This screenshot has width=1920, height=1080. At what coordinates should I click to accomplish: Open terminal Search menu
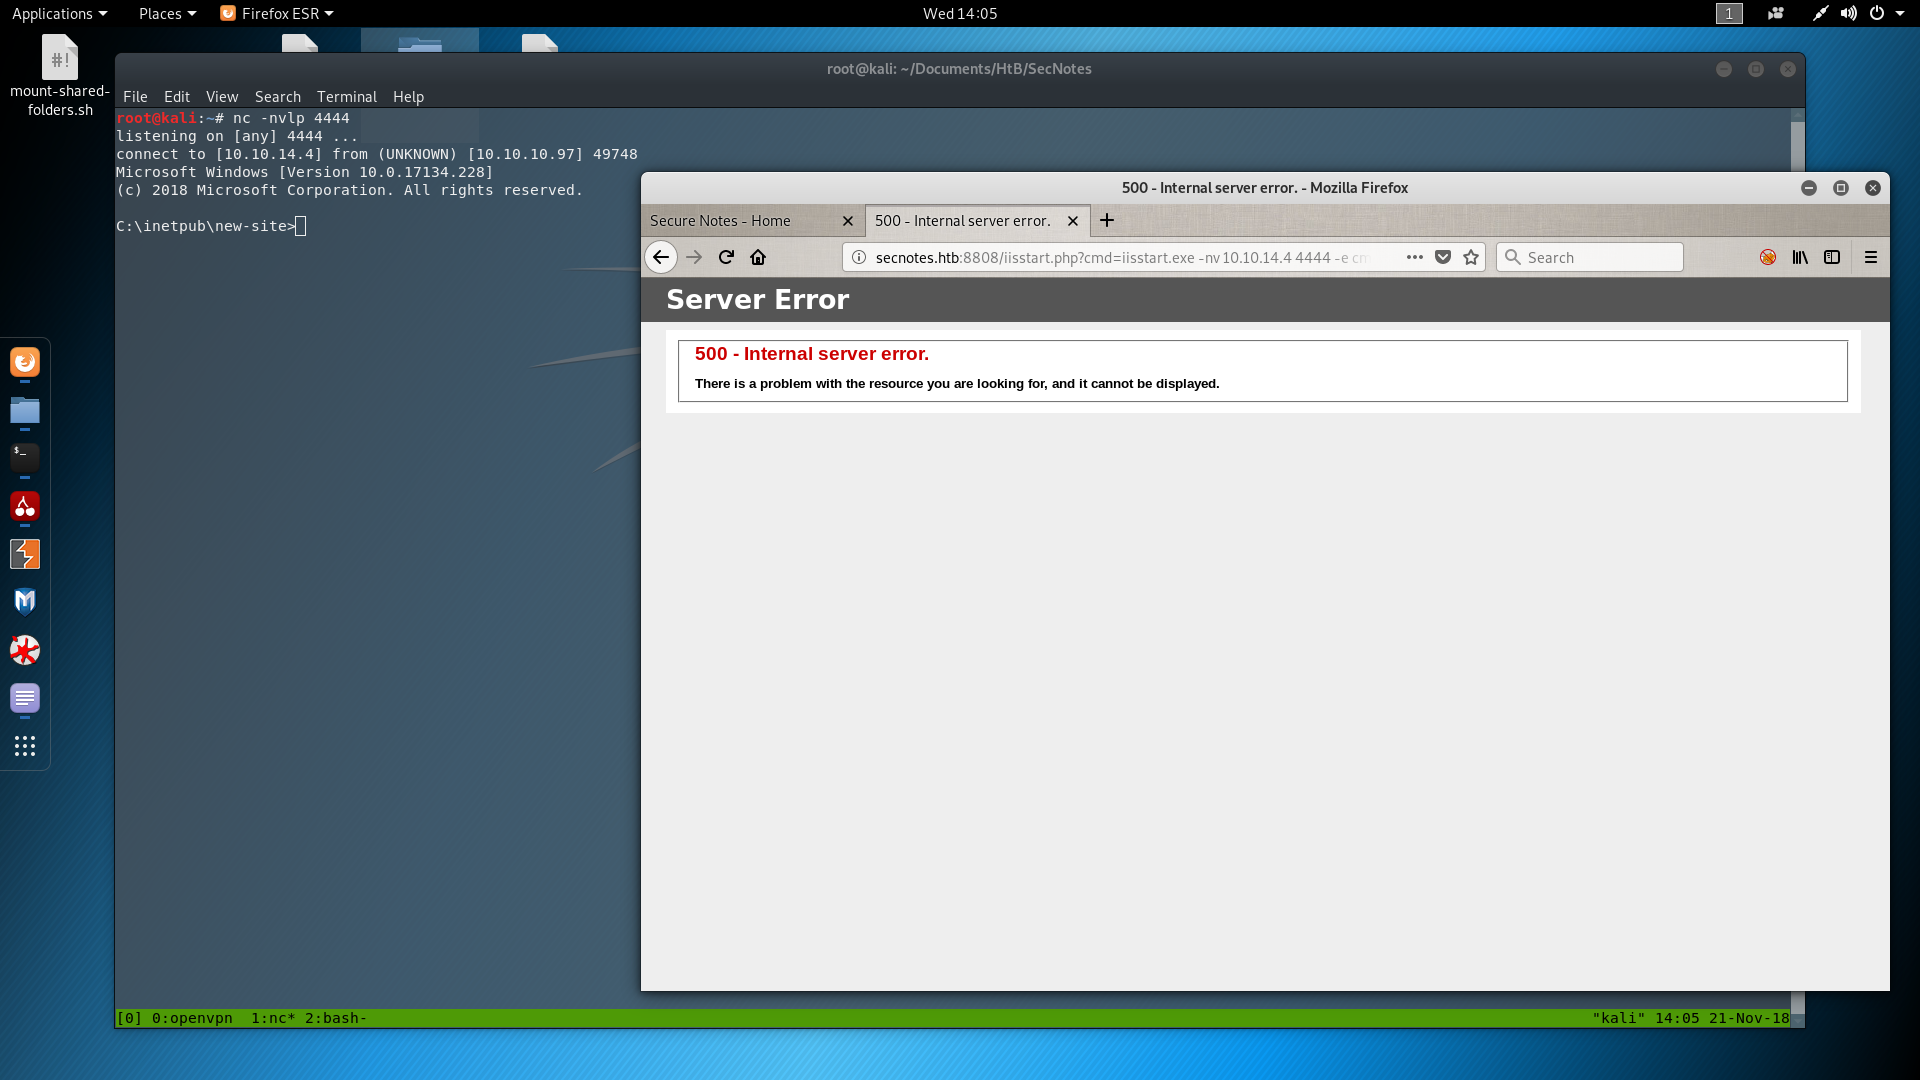tap(278, 97)
